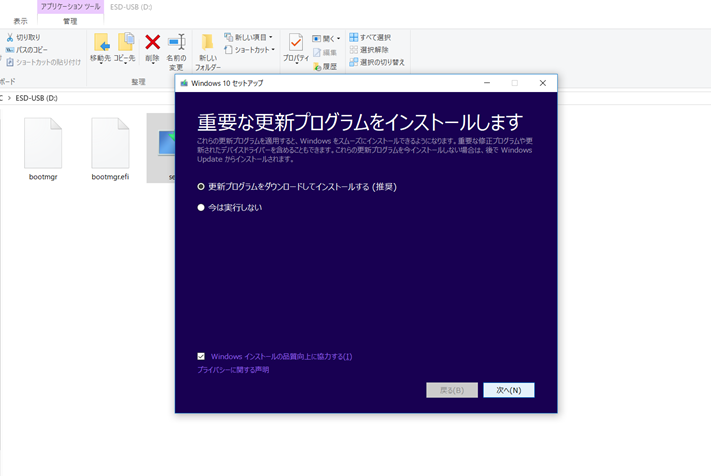Close the Windows 10 setup dialog

tap(543, 83)
